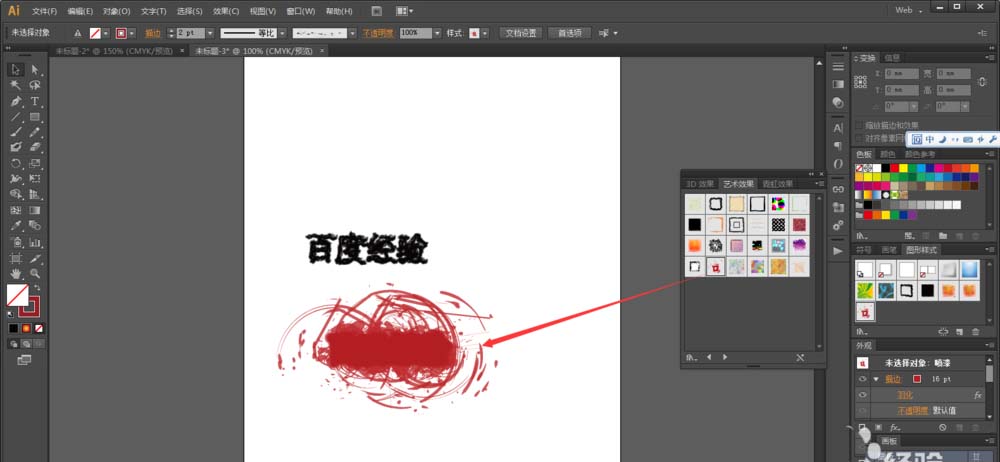Screen dimensions: 1000x462
Task: Toggle Constrain Width and Height Proportions link
Action: click(x=982, y=82)
